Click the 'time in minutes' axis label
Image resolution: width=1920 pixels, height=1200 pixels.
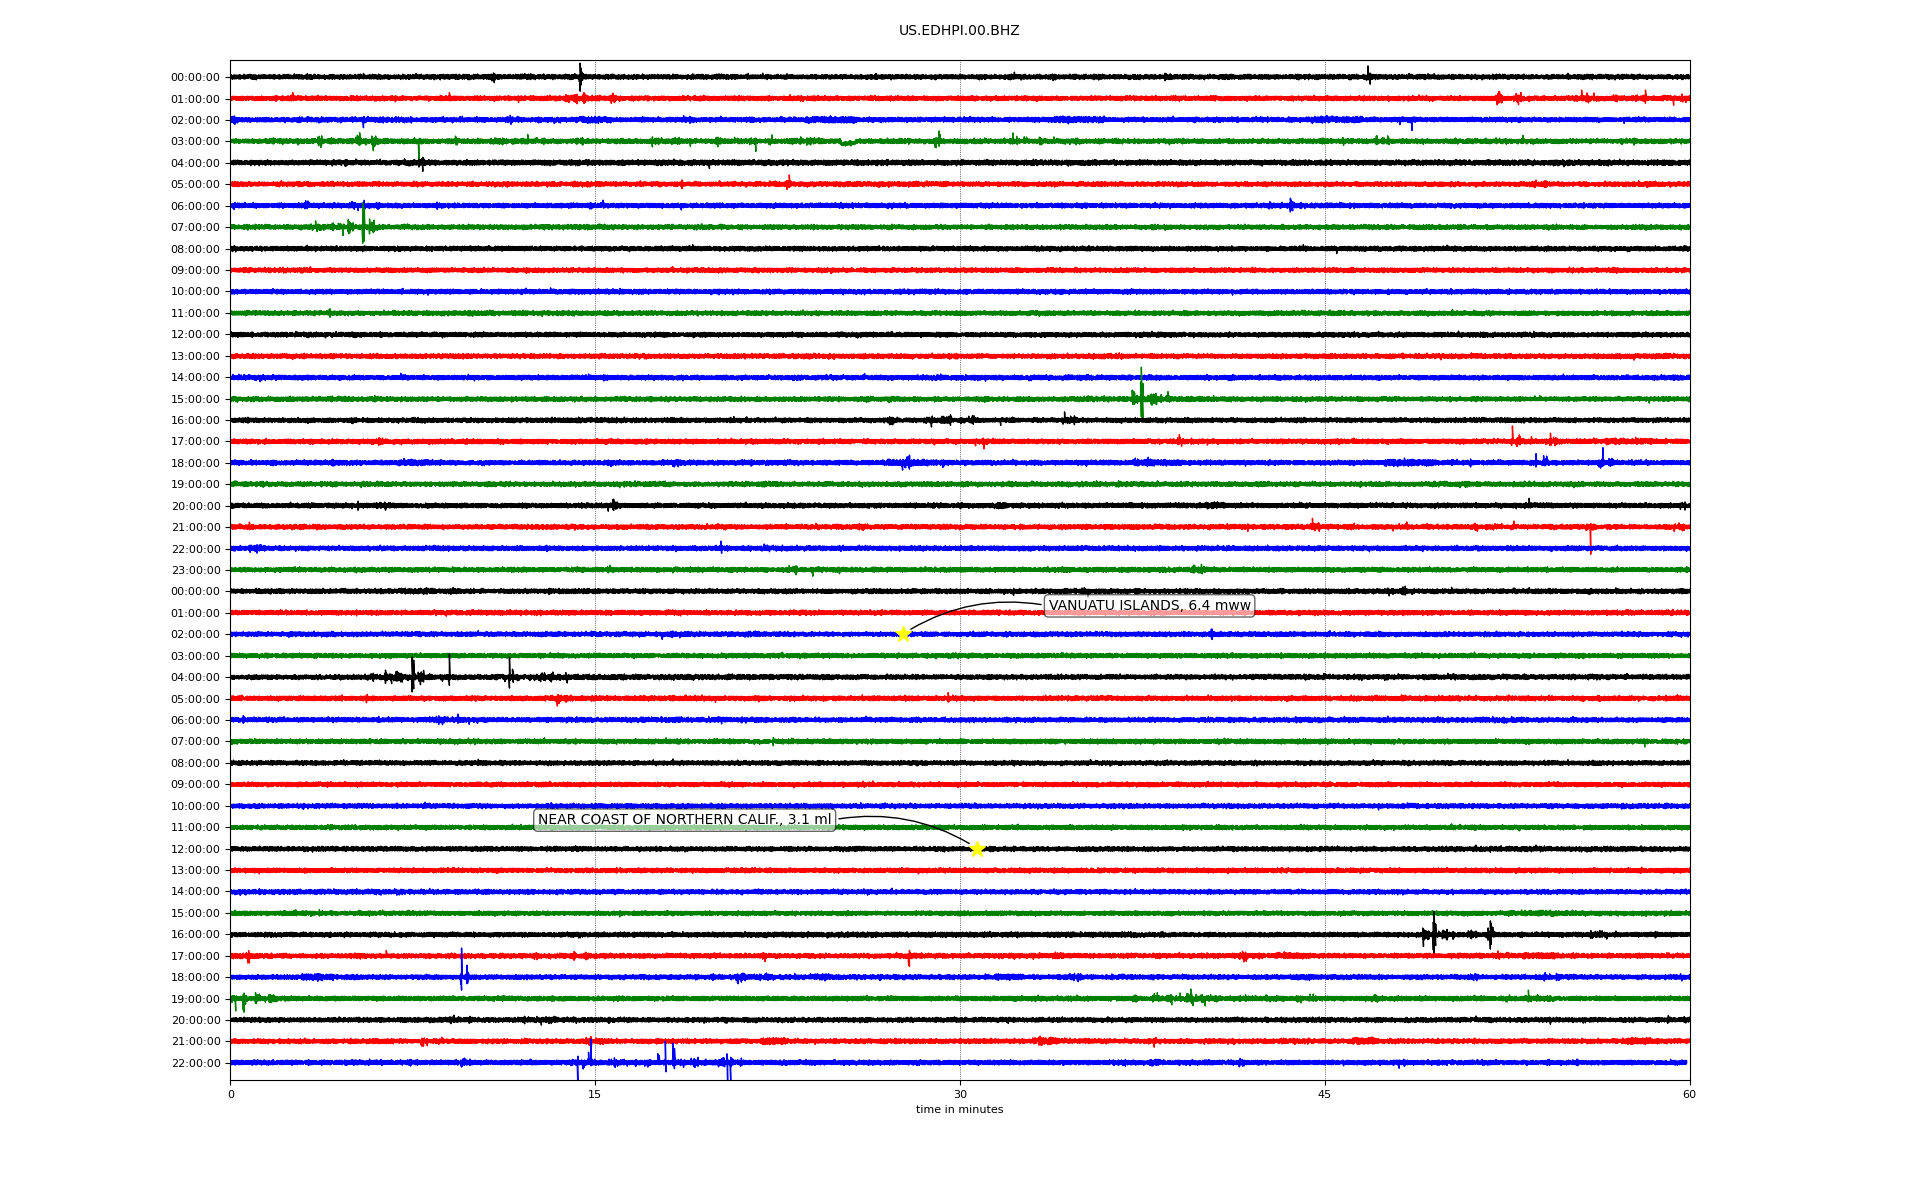tap(958, 1110)
